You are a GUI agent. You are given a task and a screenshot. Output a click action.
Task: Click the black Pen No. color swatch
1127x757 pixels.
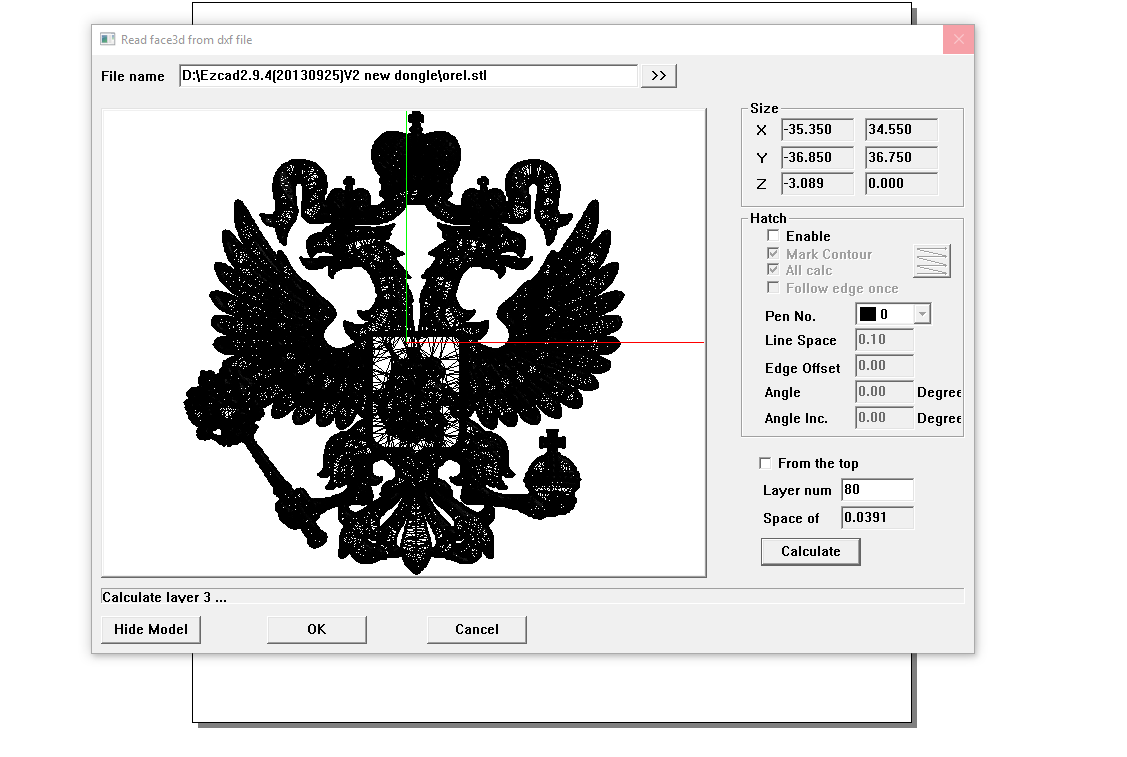[867, 314]
